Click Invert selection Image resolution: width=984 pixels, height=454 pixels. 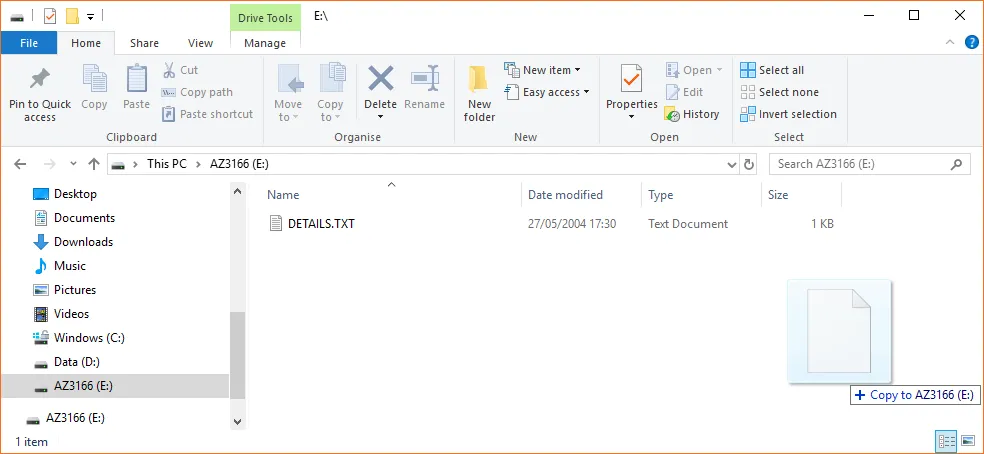(x=788, y=114)
